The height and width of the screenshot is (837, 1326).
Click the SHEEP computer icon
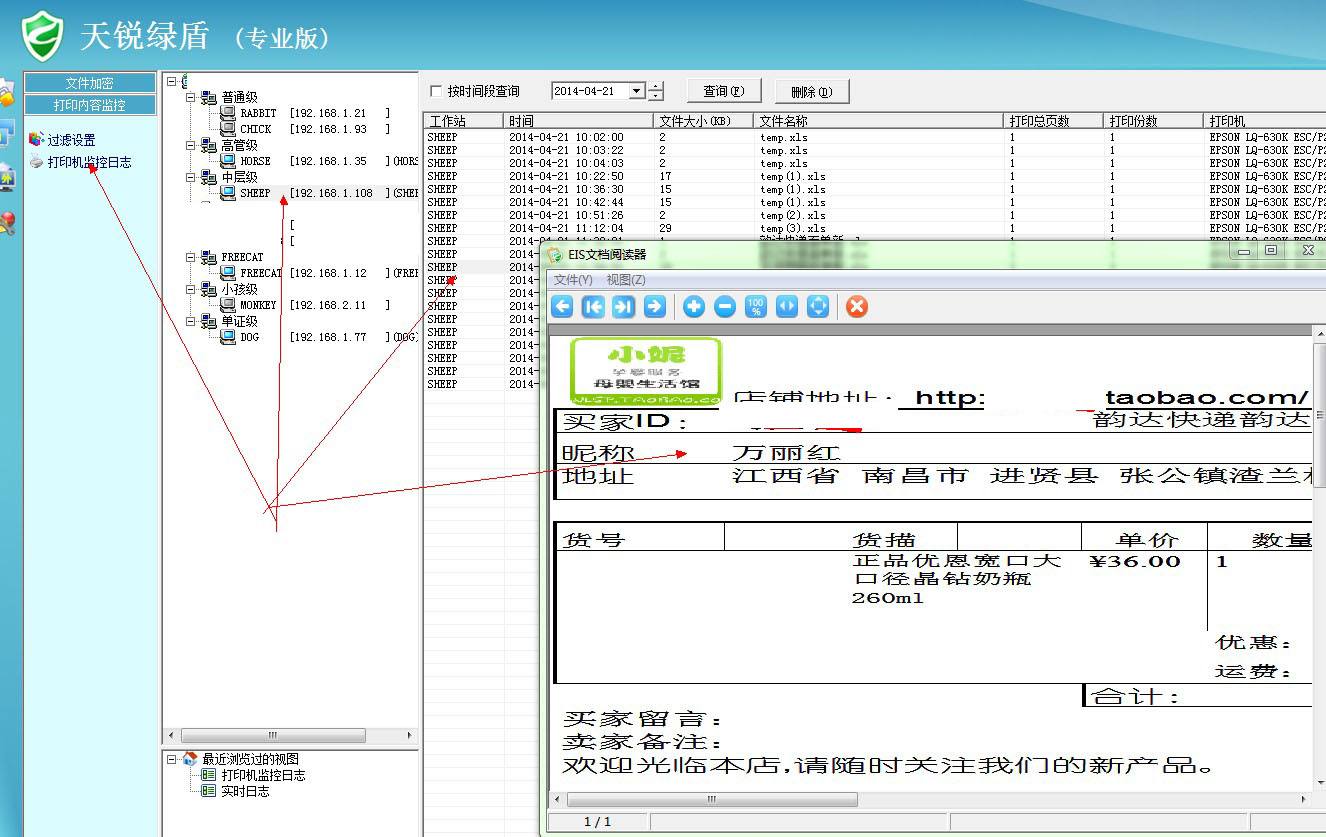[228, 193]
